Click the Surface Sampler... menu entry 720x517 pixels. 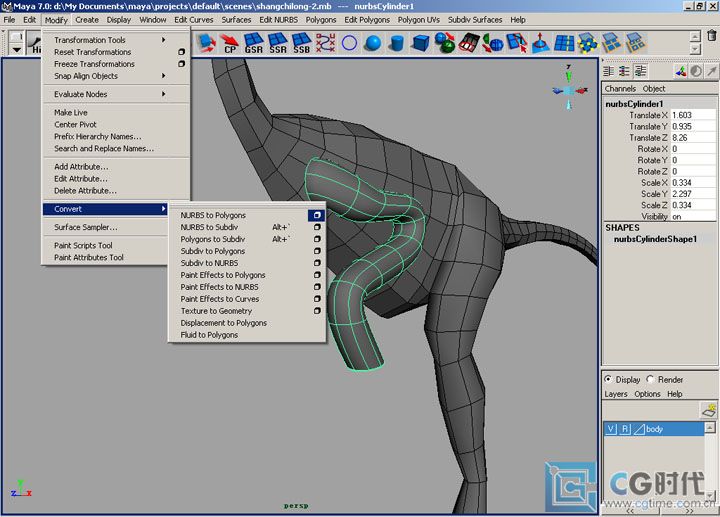(86, 227)
